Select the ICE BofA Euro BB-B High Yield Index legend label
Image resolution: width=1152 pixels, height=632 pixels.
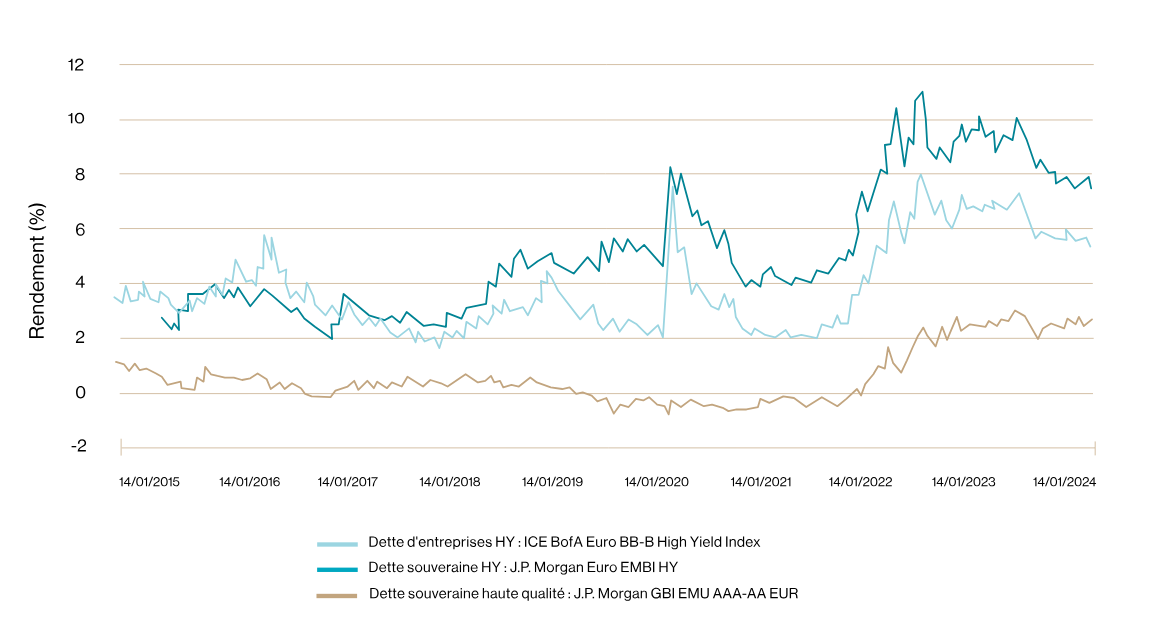coord(564,542)
